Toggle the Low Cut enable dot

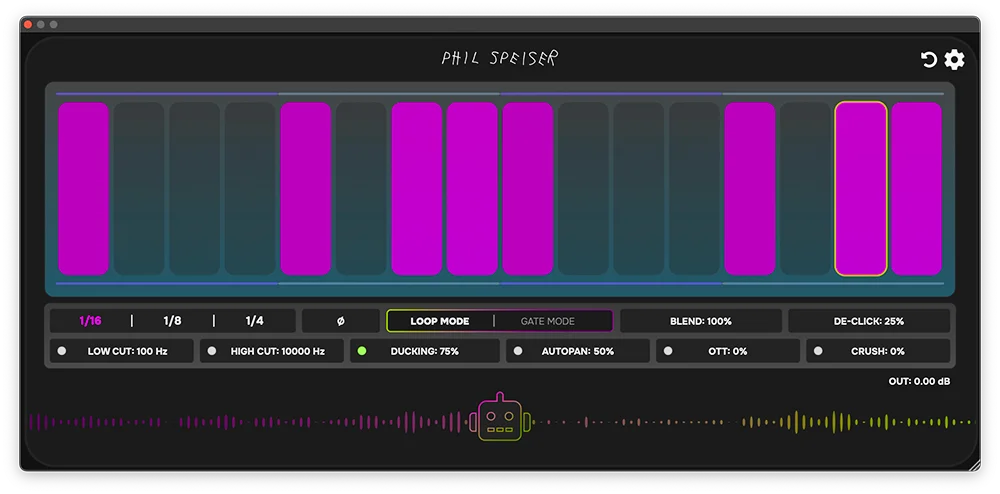click(62, 351)
